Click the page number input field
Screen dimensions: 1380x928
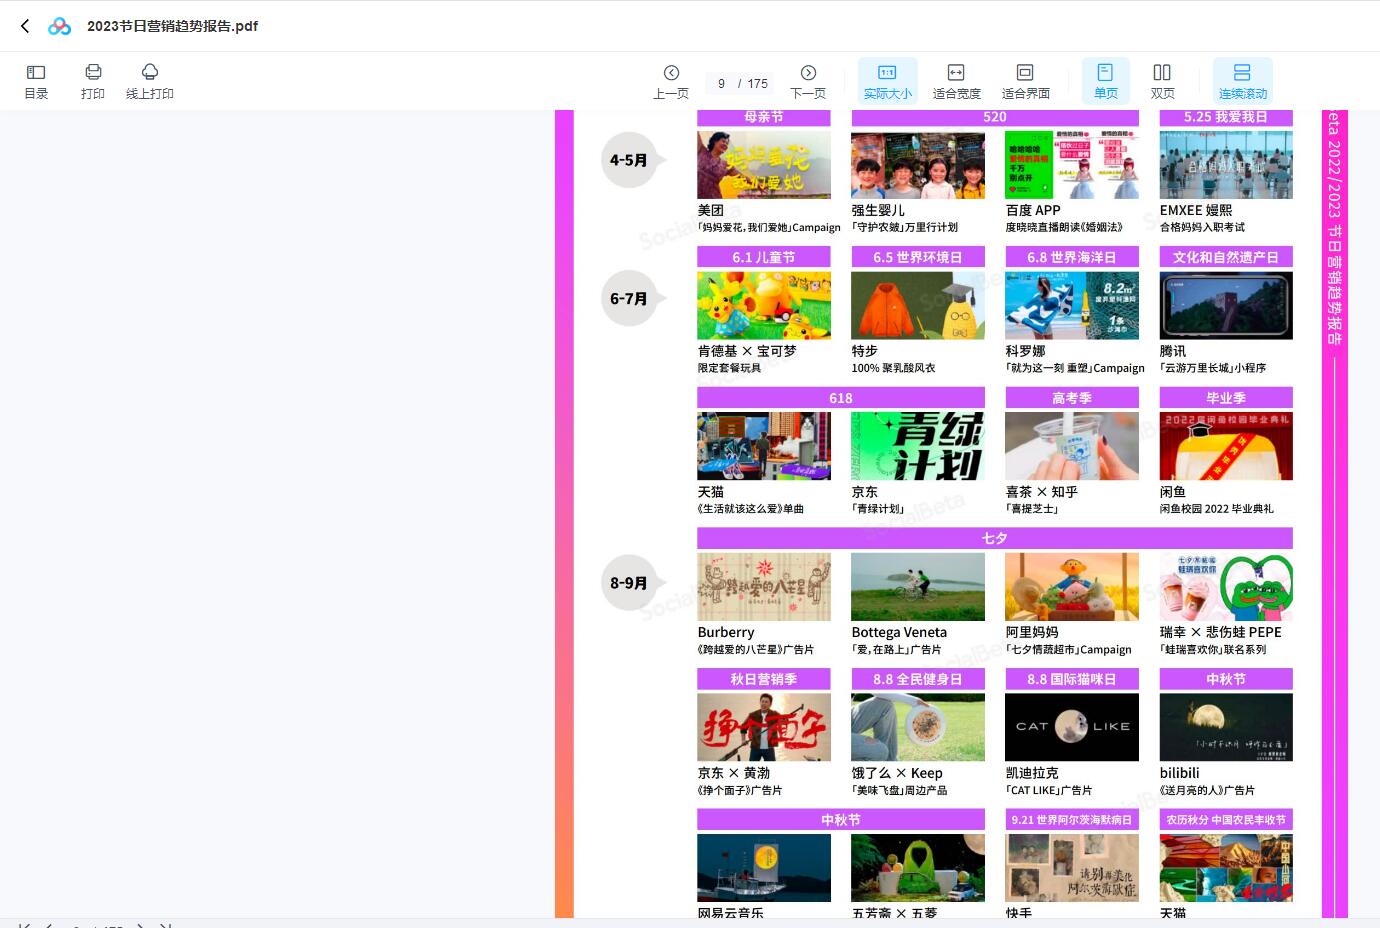click(721, 84)
